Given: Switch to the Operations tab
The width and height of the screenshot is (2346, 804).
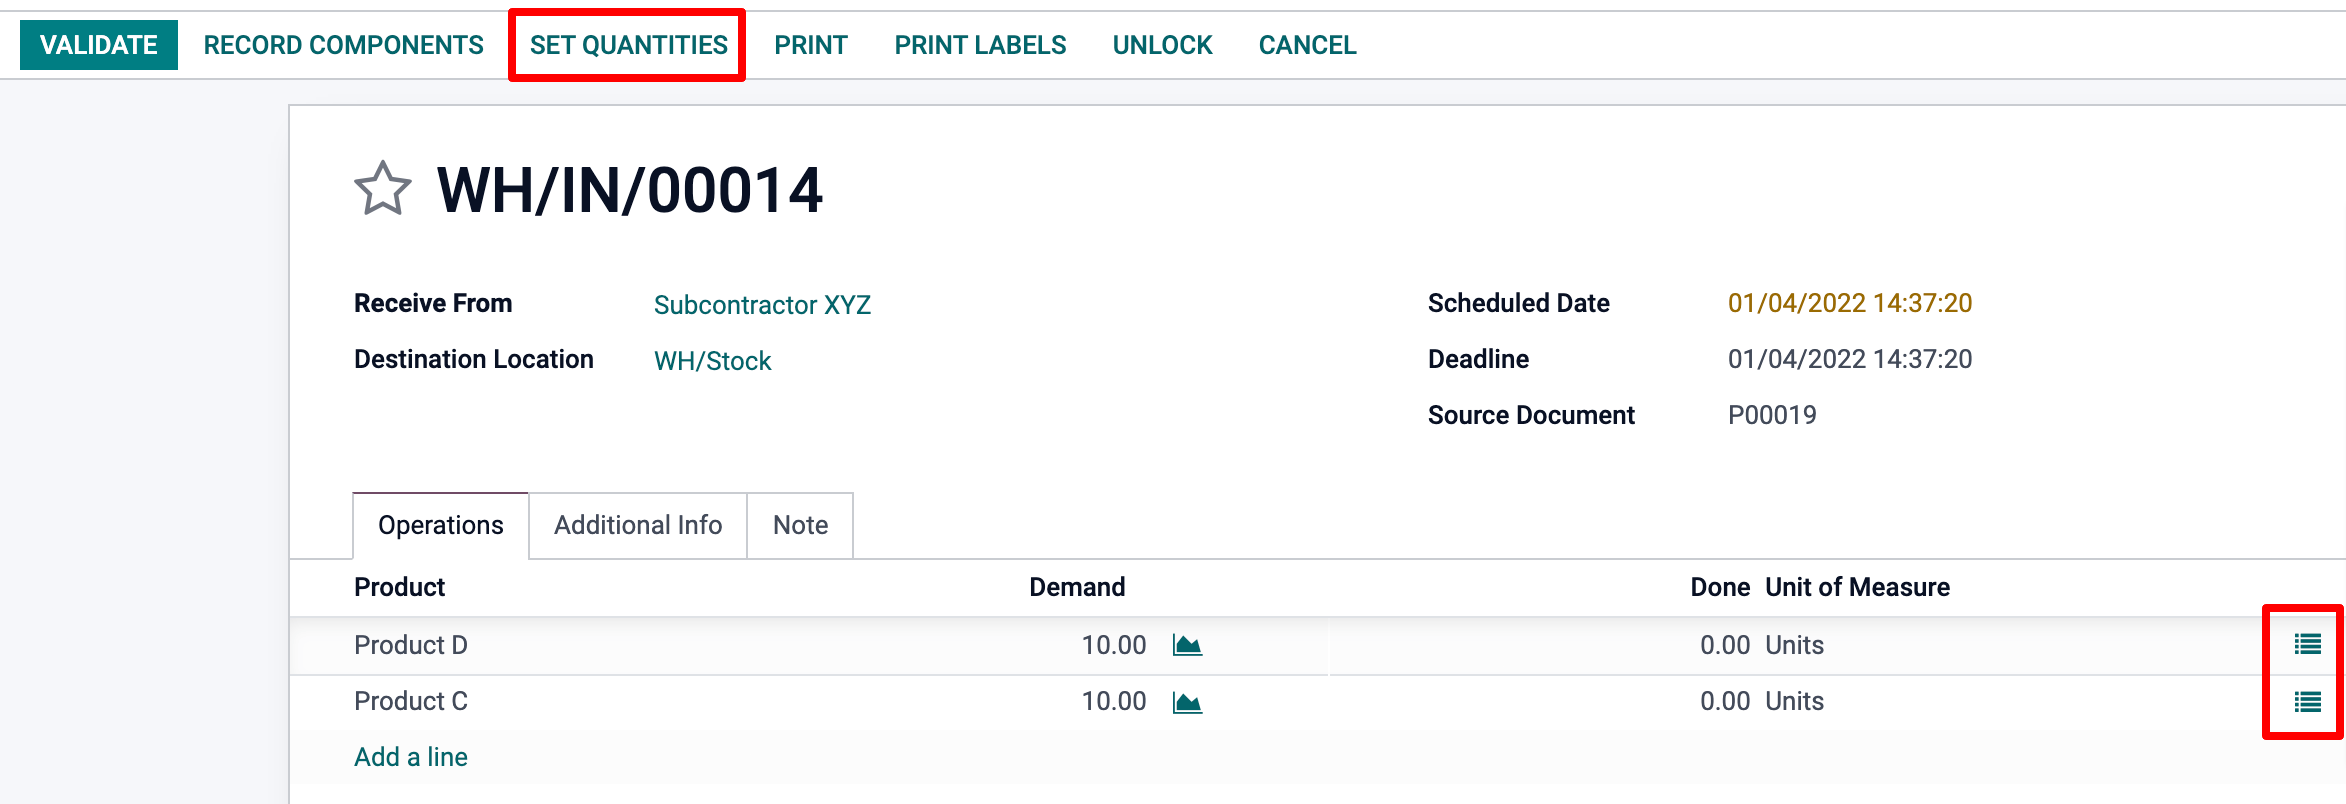Looking at the screenshot, I should 440,525.
